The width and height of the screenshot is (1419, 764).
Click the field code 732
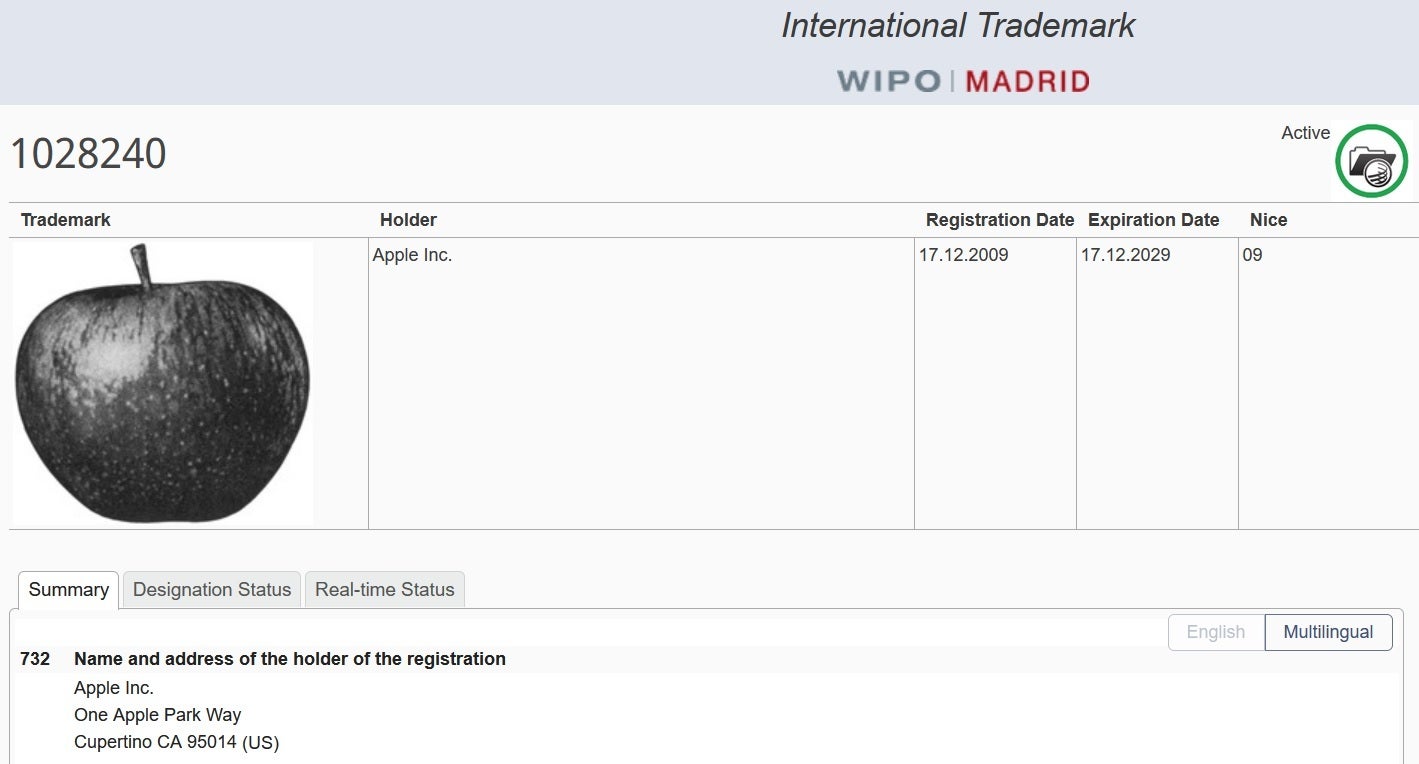[35, 659]
